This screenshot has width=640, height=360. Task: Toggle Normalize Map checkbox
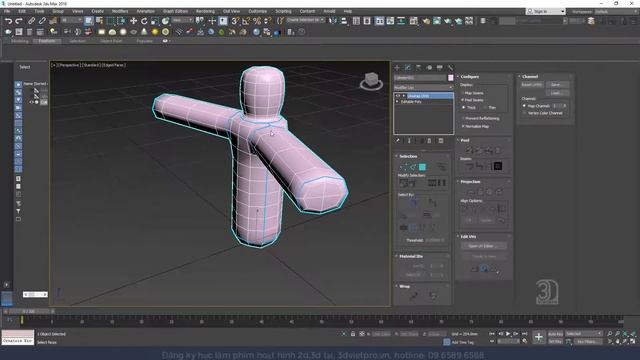(462, 127)
